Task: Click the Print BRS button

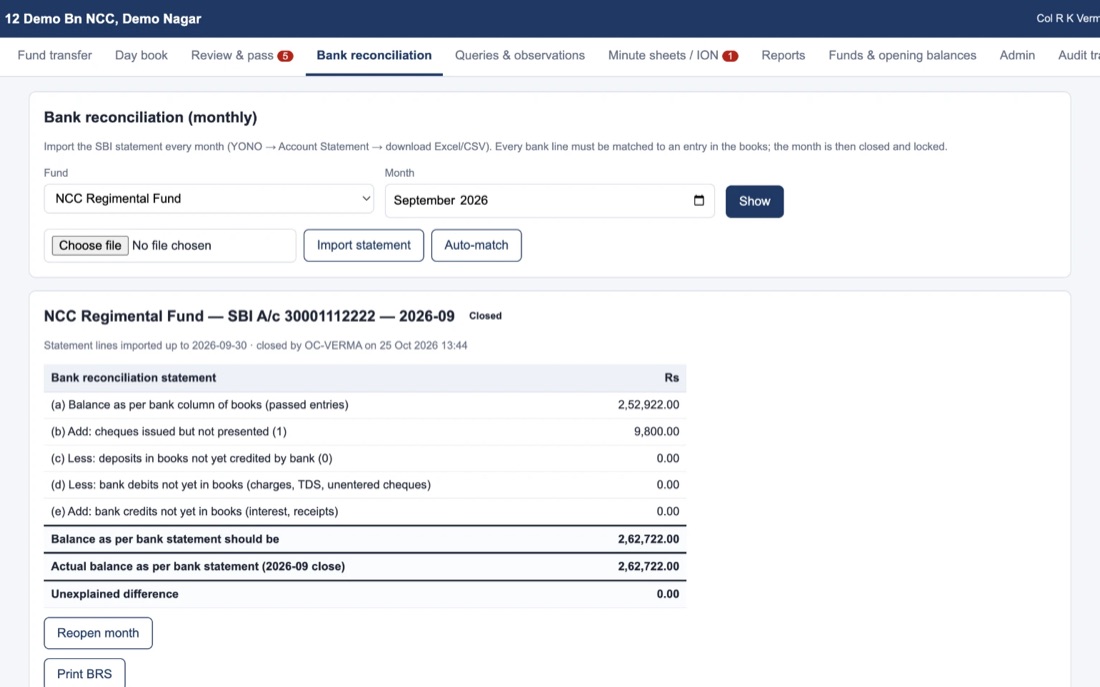Action: point(84,674)
